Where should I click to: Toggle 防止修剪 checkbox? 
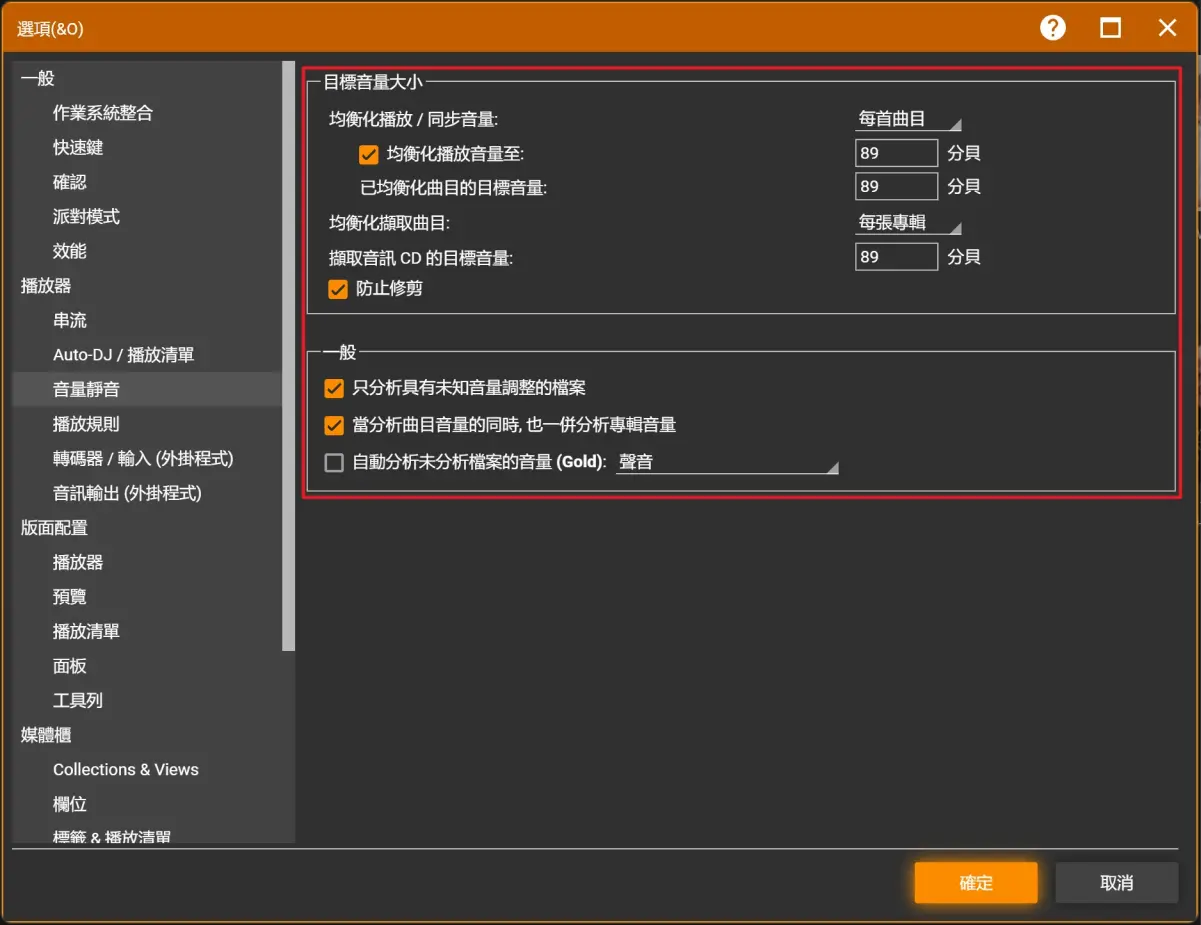click(x=338, y=289)
